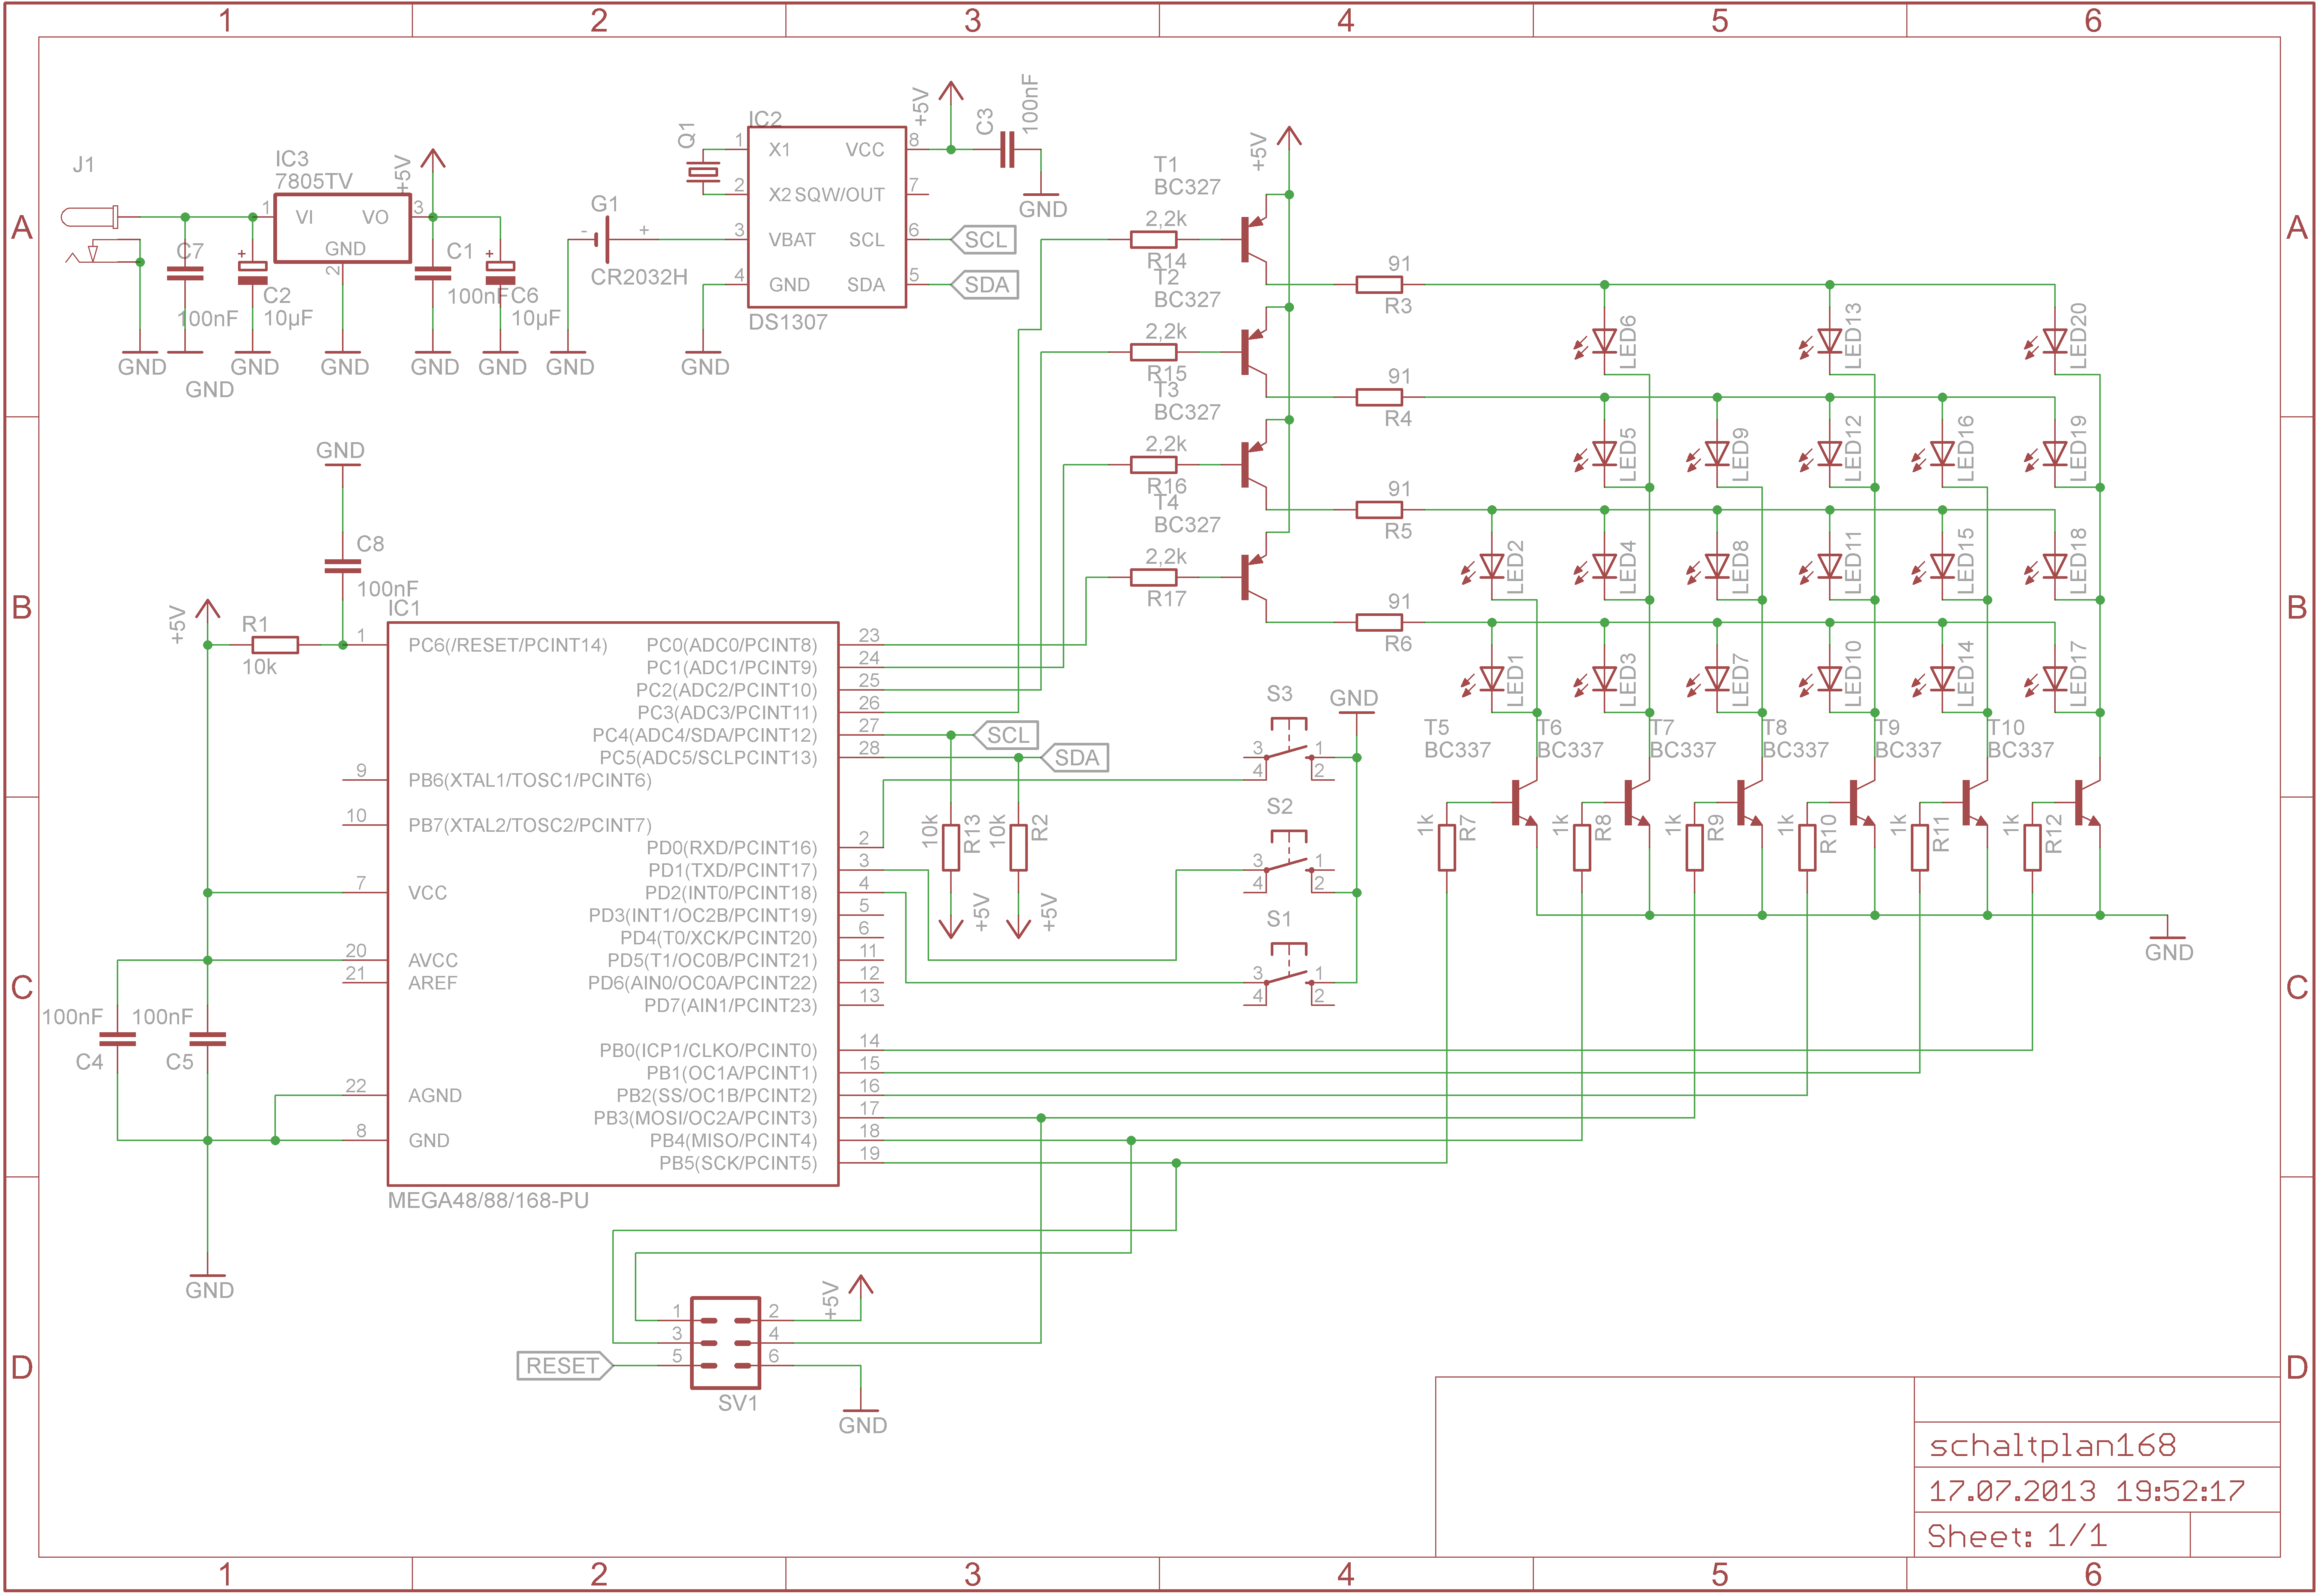The image size is (2317, 1596).
Task: Click capacitor C5 symbol
Action: click(208, 1039)
